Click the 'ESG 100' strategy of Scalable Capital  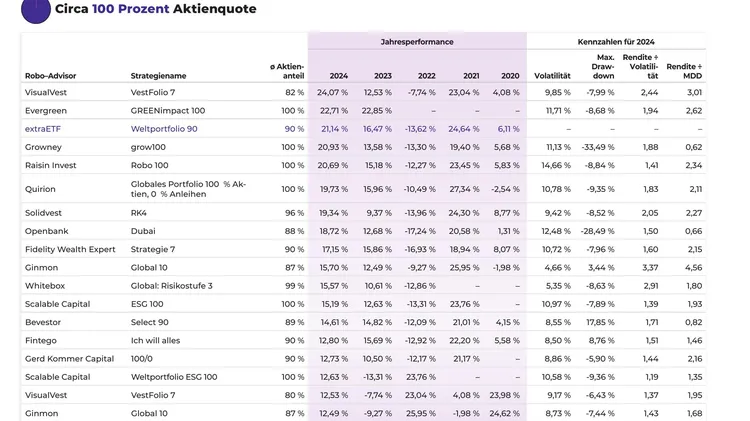[x=147, y=304]
